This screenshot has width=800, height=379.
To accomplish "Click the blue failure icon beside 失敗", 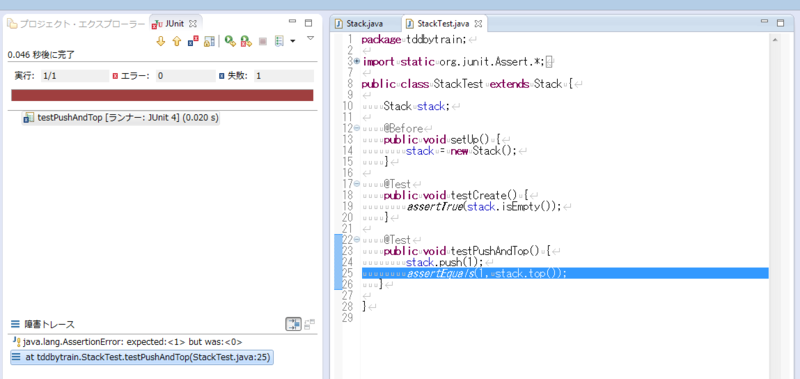I will point(221,76).
